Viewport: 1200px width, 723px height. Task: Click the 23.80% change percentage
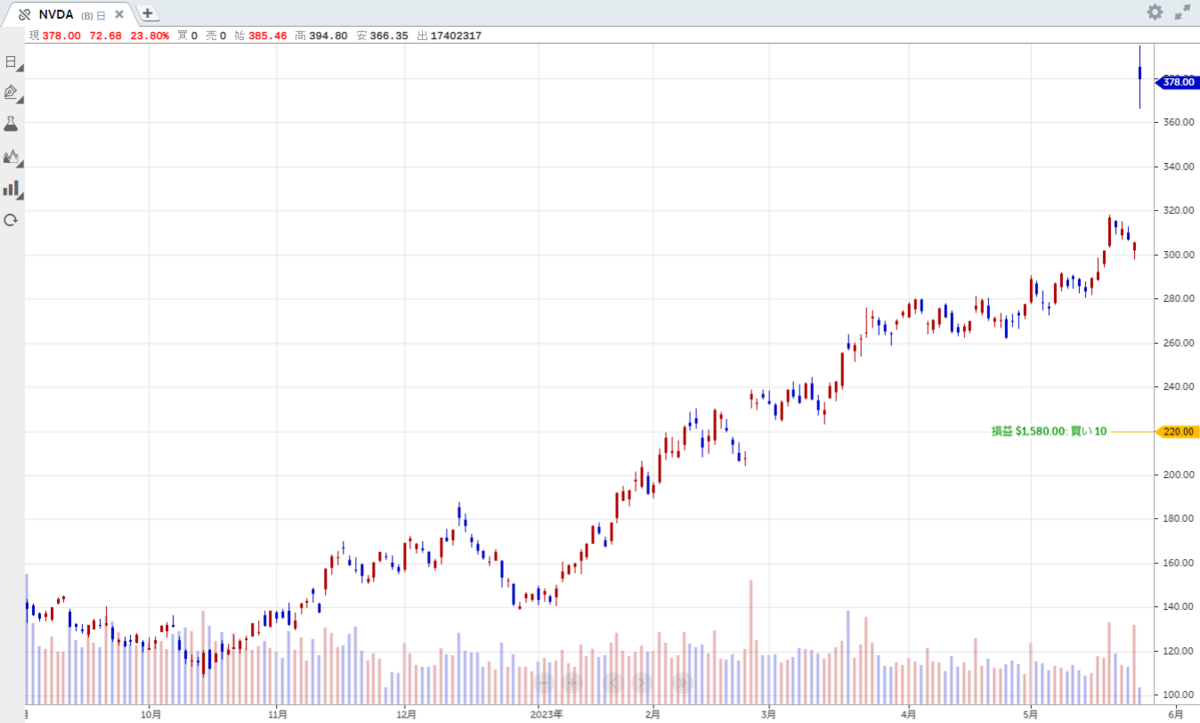150,36
